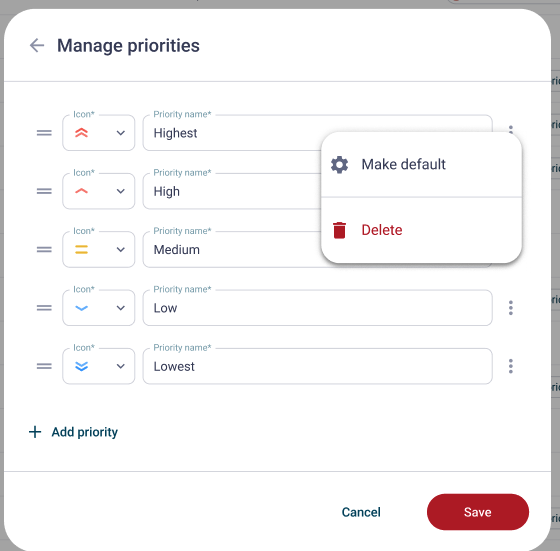Screen dimensions: 560x551
Task: Open the three-dot menu for Low priority
Action: tap(511, 308)
